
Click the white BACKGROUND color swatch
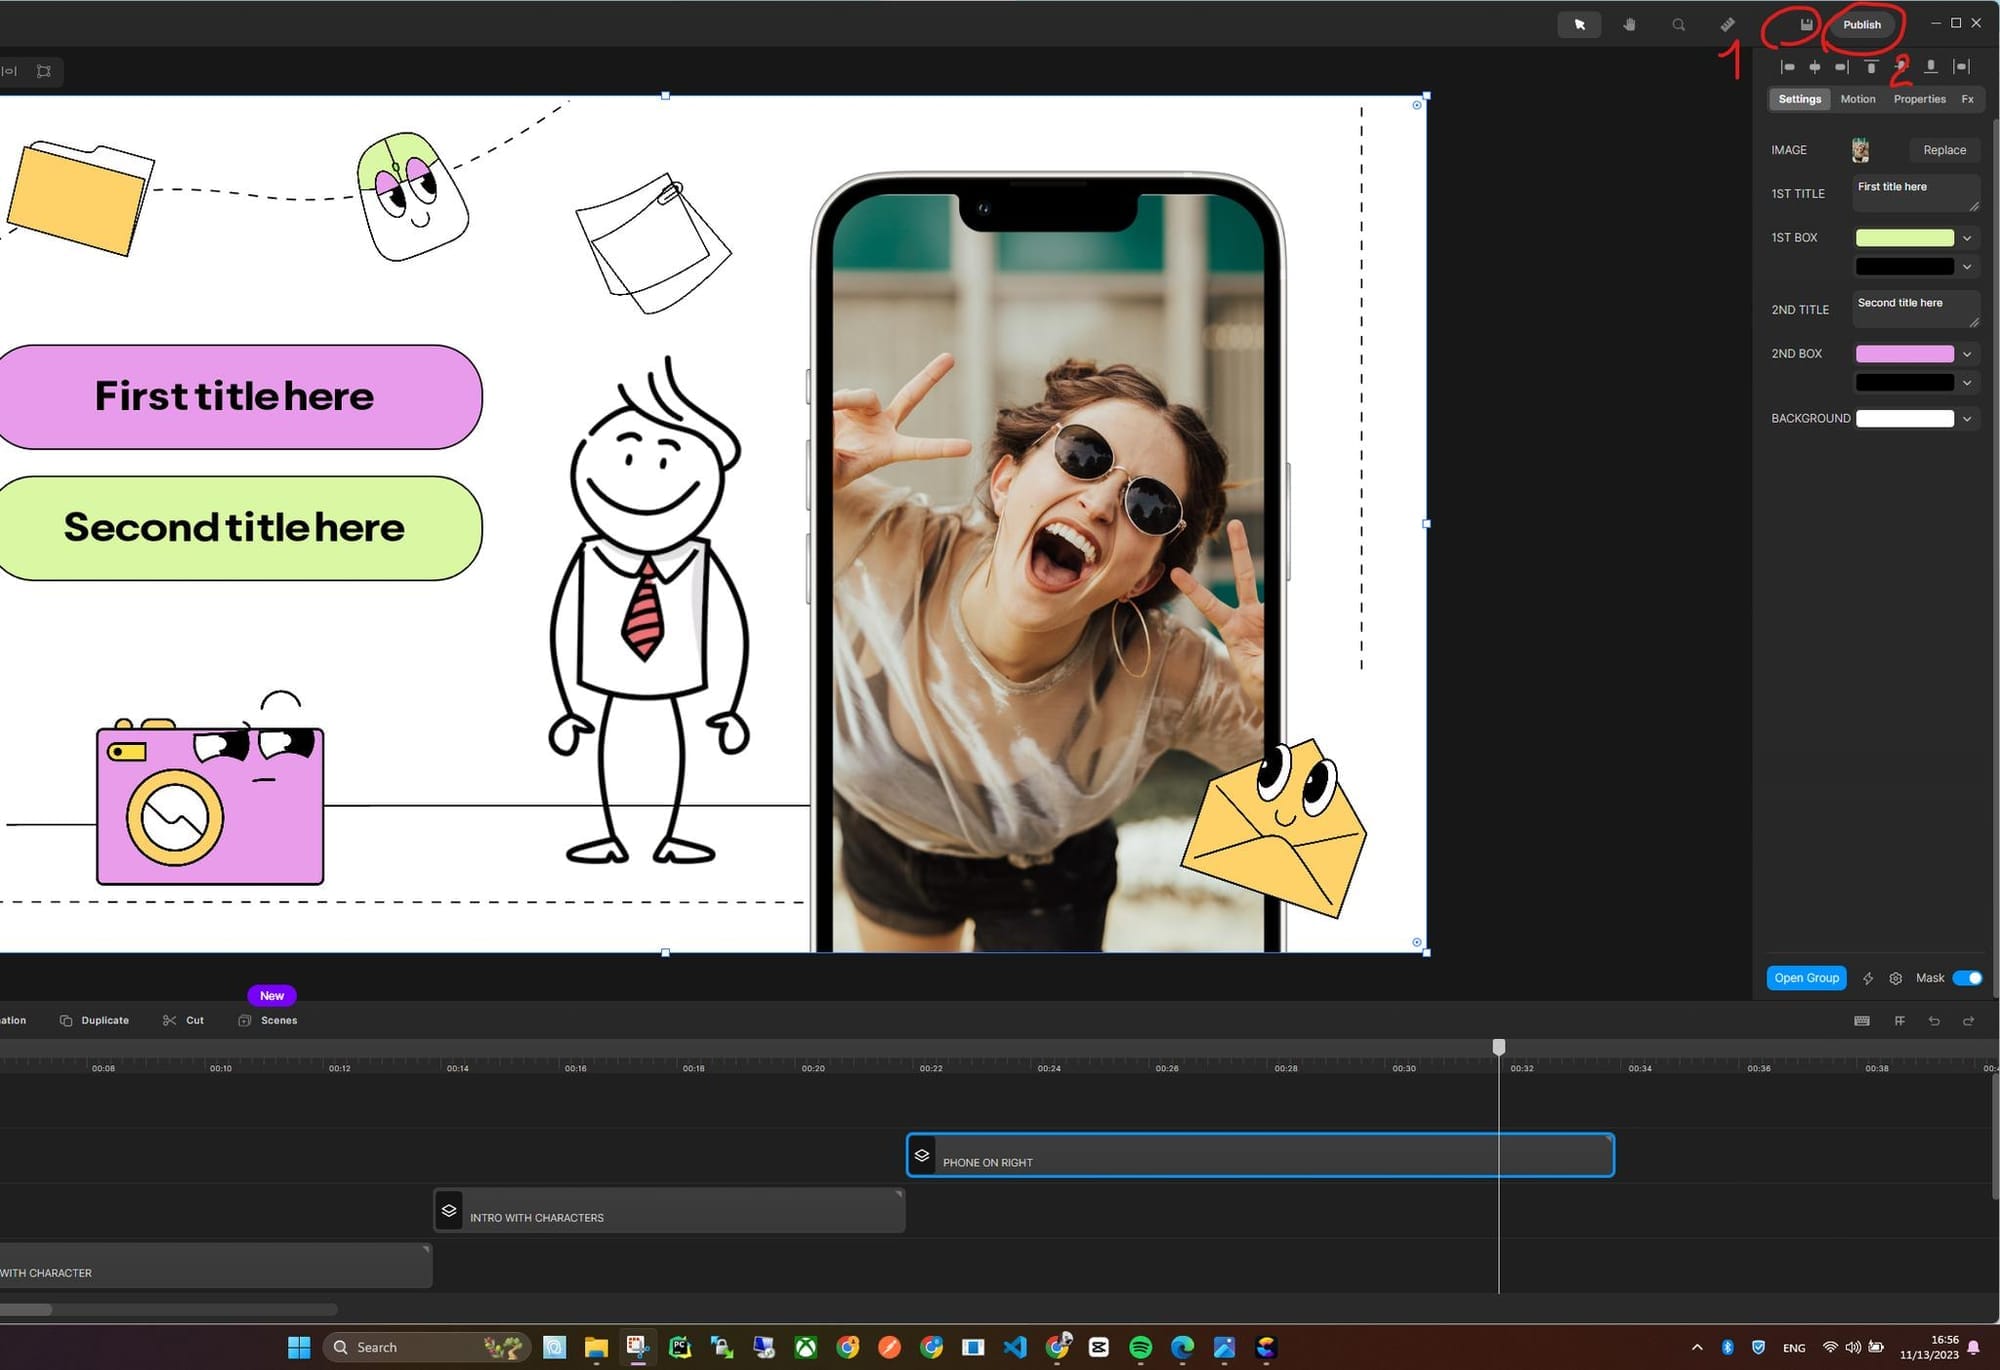1904,419
